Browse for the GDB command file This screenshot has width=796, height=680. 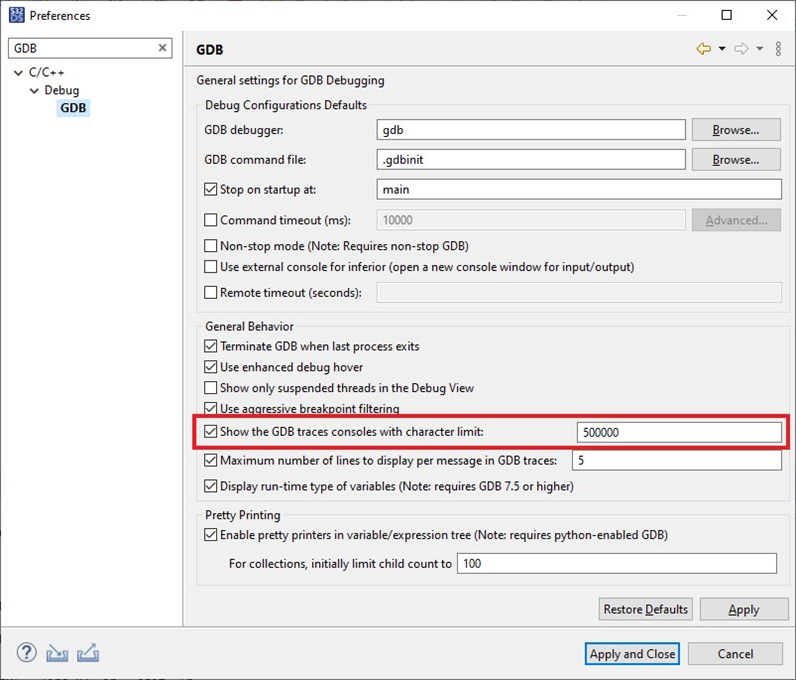pyautogui.click(x=736, y=159)
